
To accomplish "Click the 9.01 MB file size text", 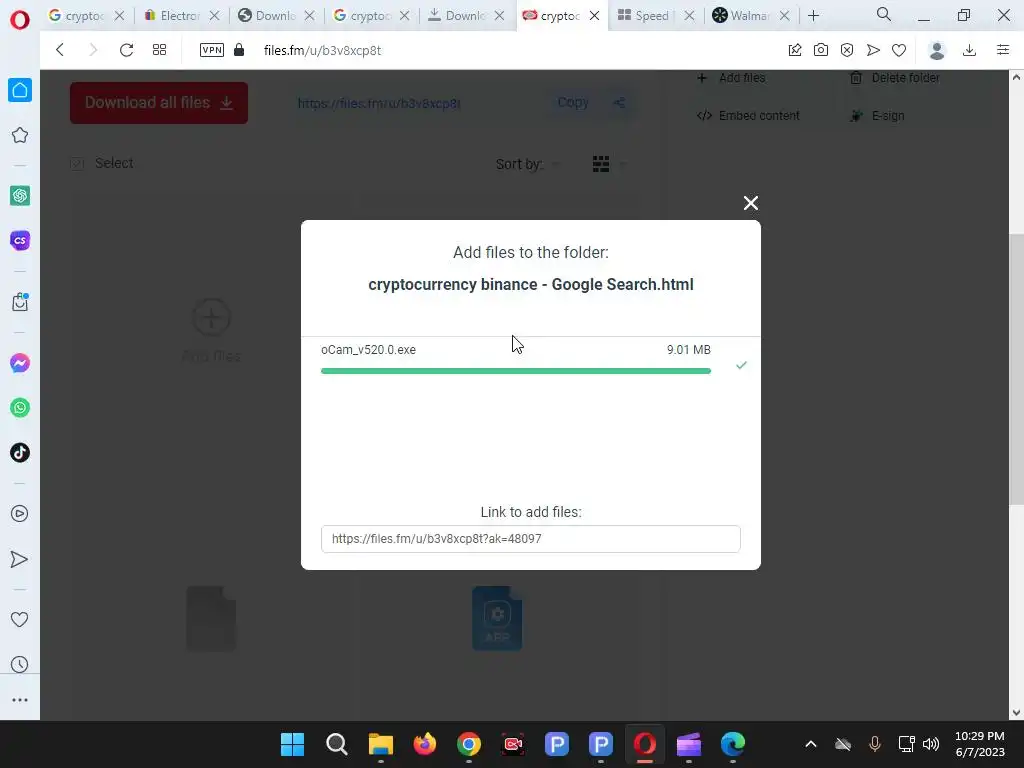I will tap(688, 349).
